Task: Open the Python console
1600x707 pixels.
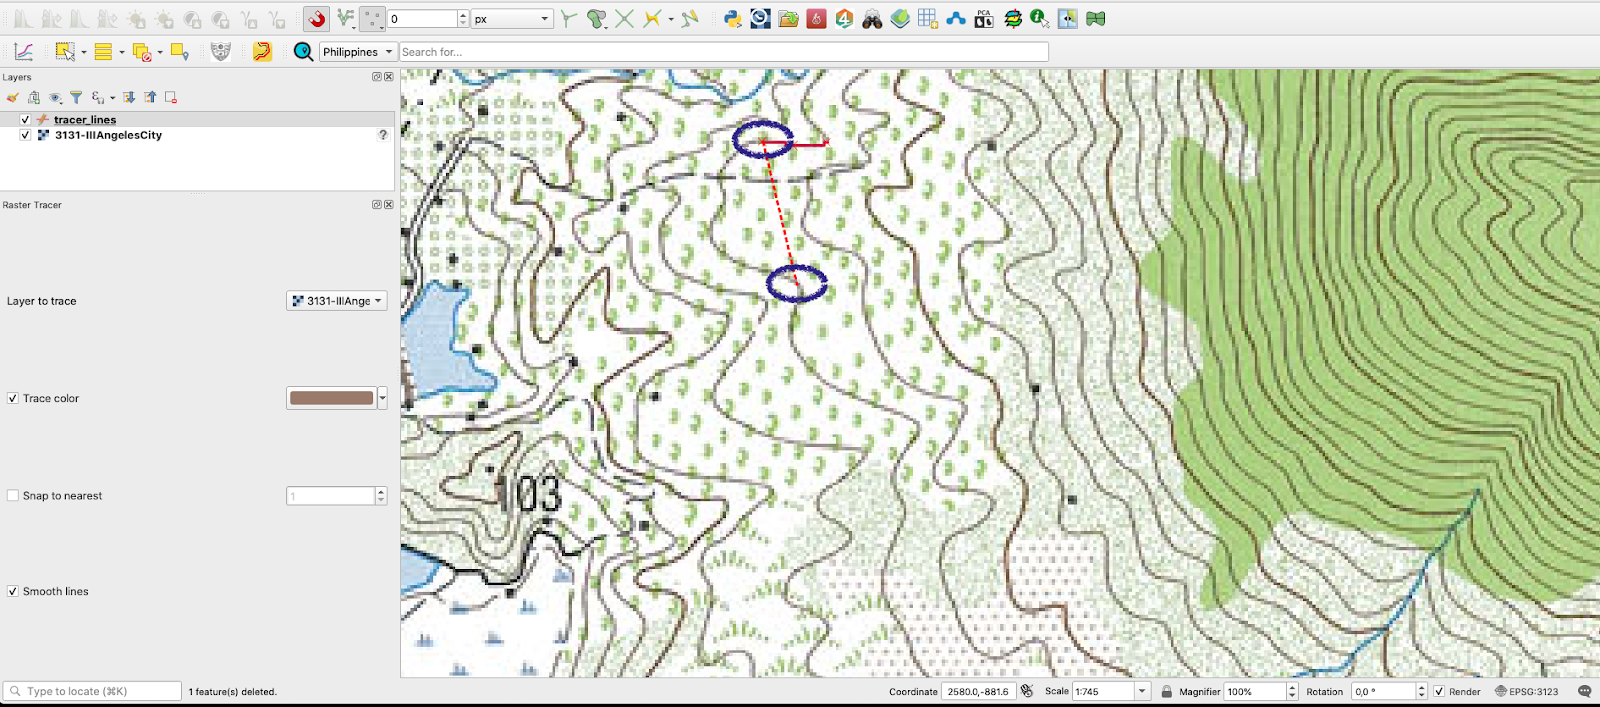Action: click(733, 19)
